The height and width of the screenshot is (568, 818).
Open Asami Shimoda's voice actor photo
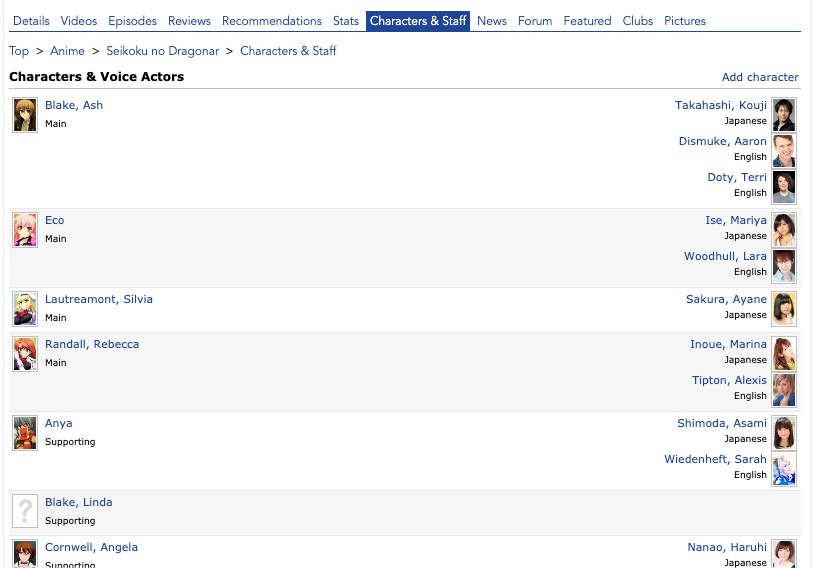coord(784,433)
